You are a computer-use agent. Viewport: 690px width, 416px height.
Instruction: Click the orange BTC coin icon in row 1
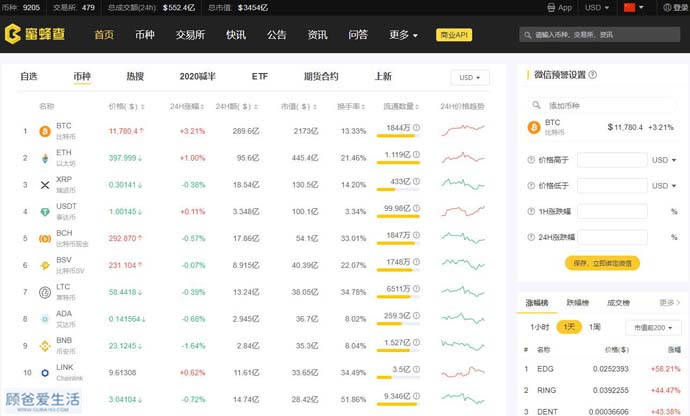coord(45,131)
